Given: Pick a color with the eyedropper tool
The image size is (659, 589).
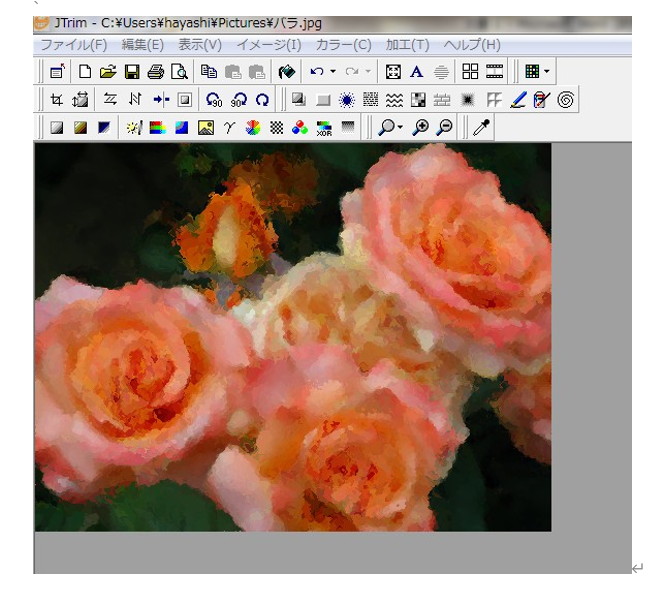Looking at the screenshot, I should [481, 128].
